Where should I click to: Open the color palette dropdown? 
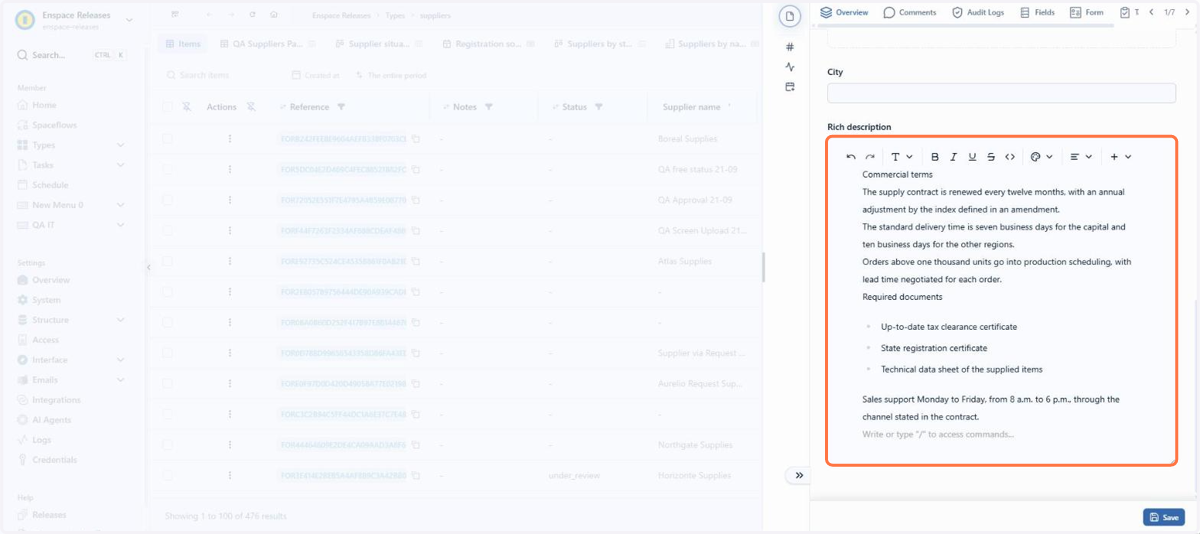click(x=1042, y=157)
